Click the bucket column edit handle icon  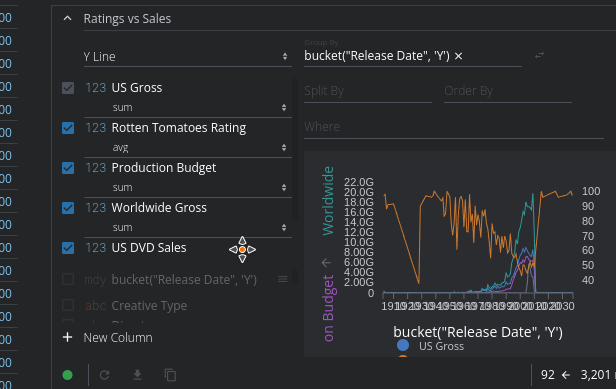pyautogui.click(x=282, y=279)
